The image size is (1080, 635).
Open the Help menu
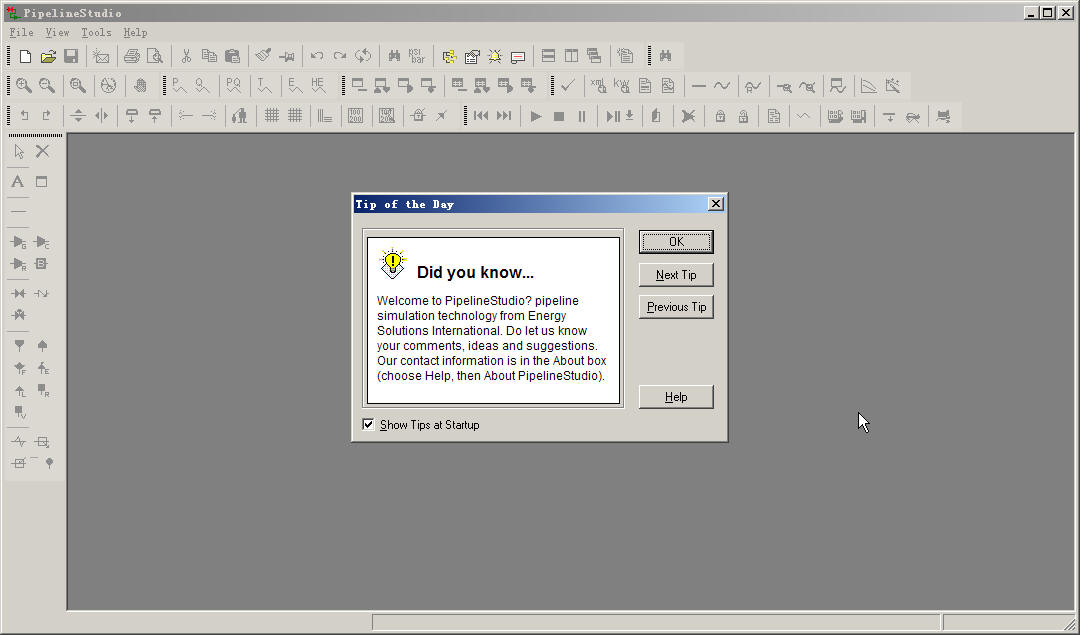[x=135, y=32]
